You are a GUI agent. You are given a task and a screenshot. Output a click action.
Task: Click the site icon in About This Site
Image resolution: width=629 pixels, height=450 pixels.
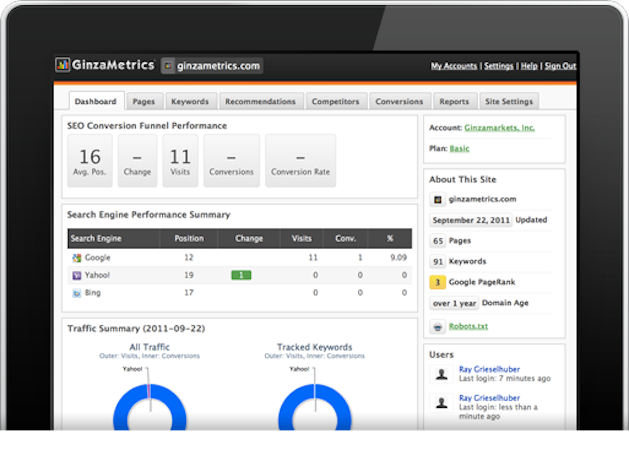(x=438, y=199)
